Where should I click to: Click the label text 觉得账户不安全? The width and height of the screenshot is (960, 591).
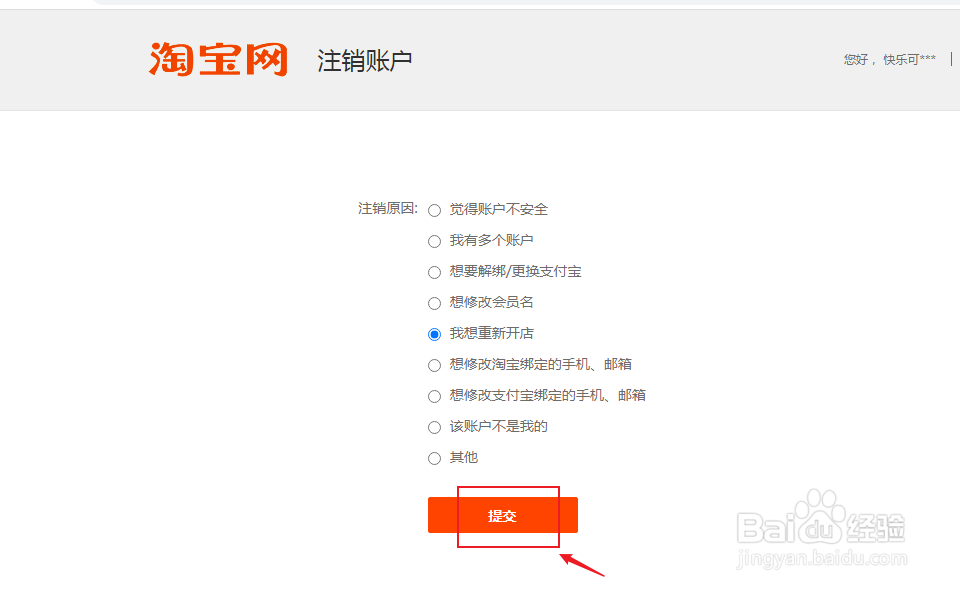[x=498, y=209]
